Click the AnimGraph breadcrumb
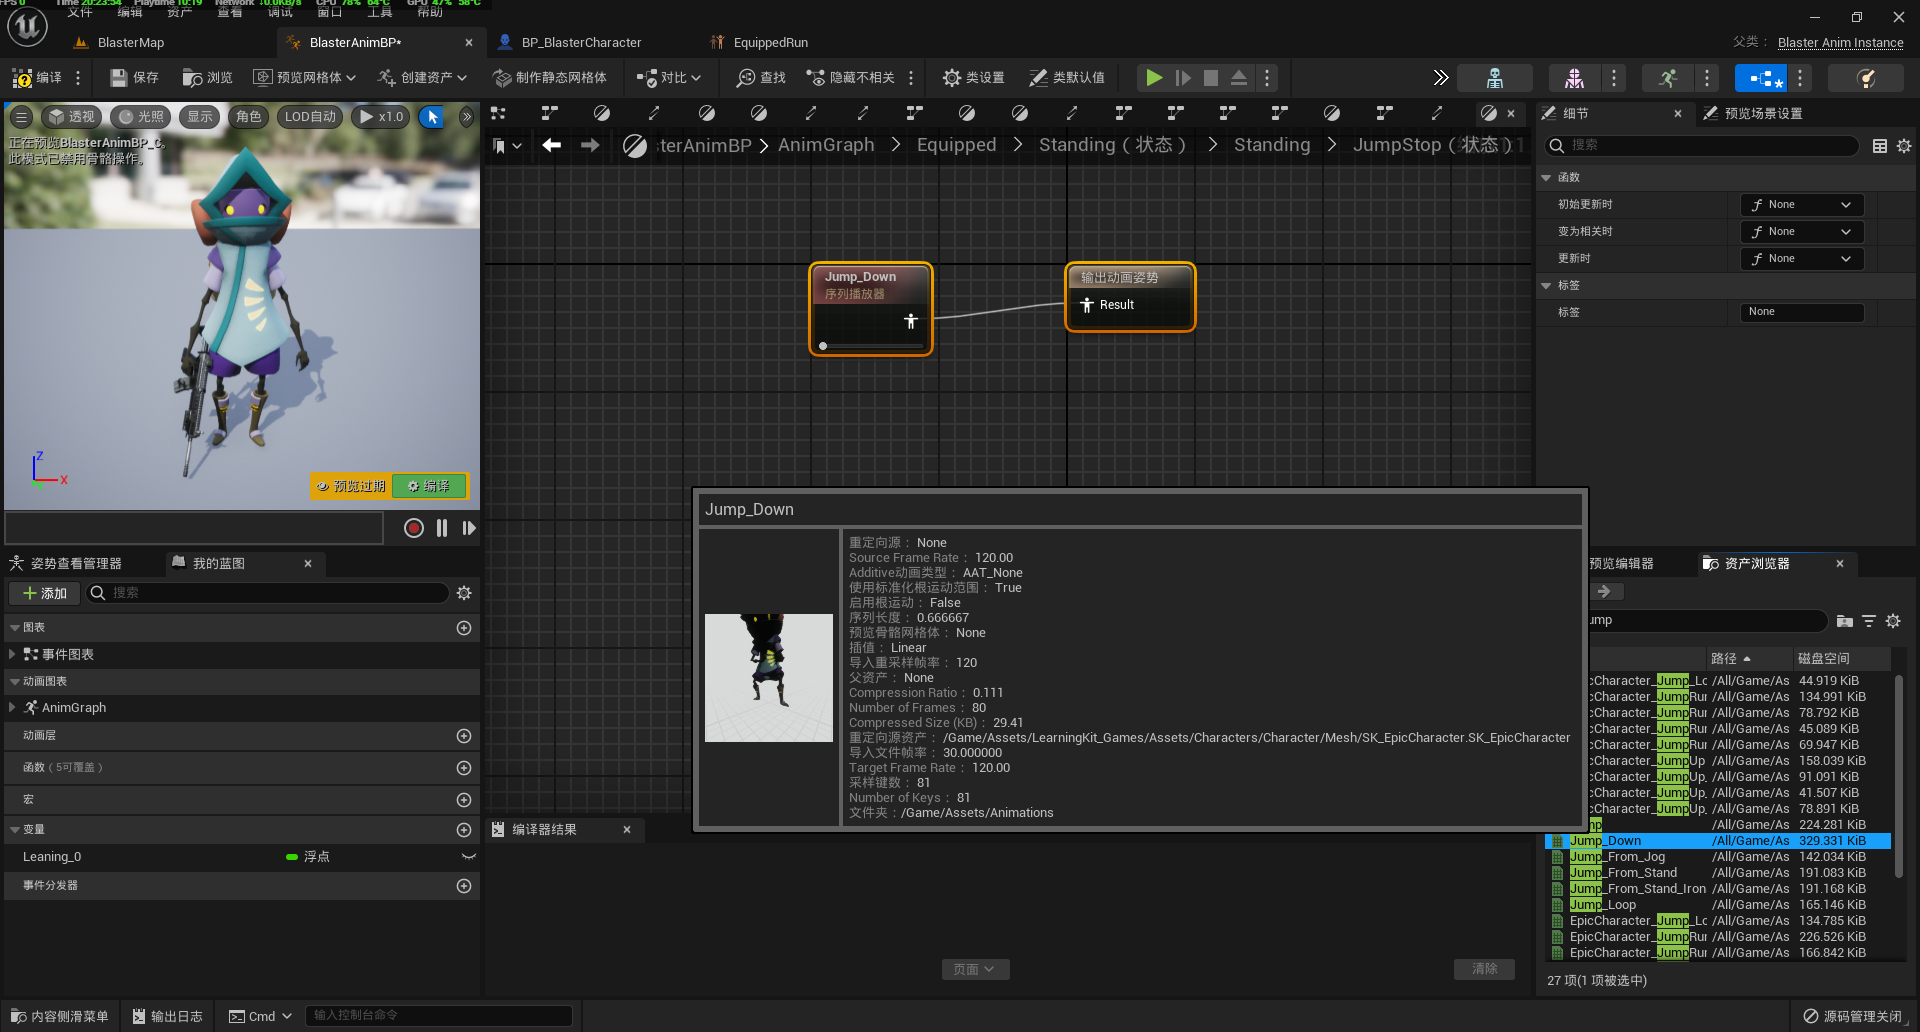 (x=826, y=145)
